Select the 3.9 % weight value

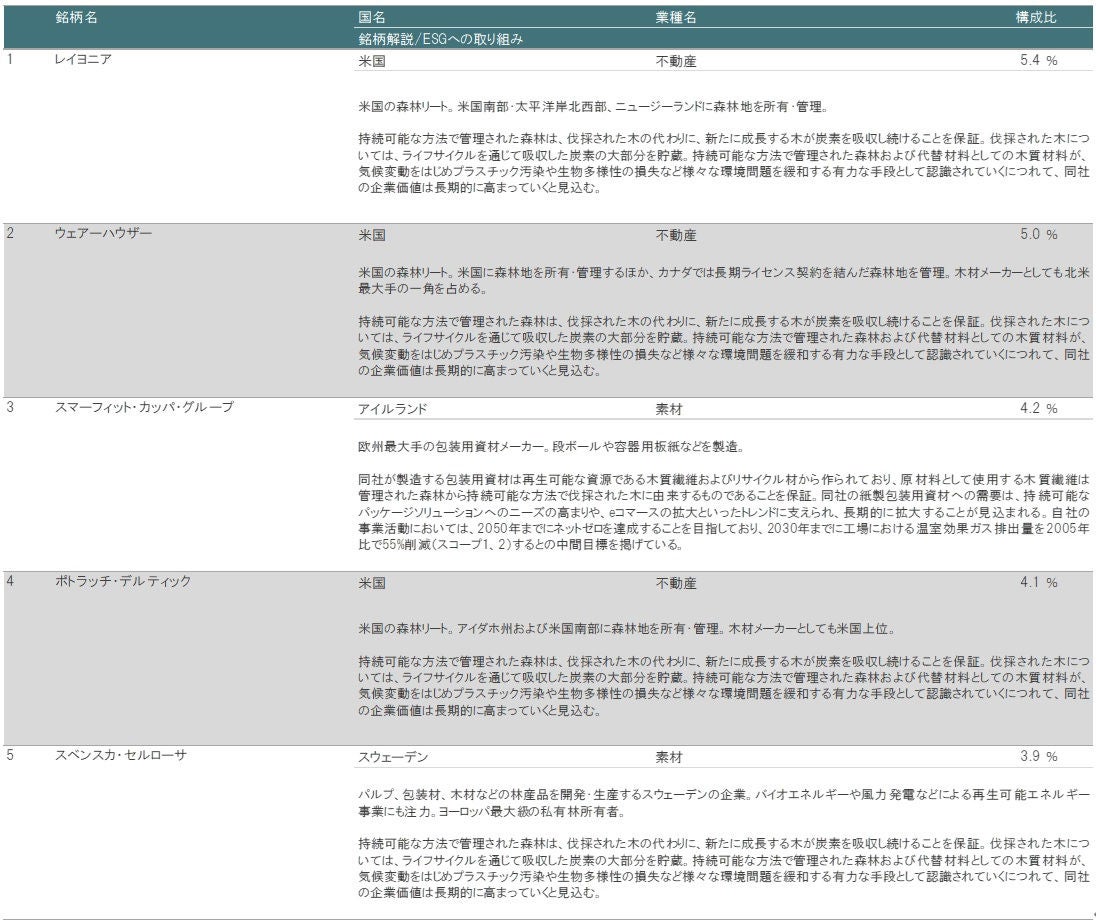tap(1038, 757)
